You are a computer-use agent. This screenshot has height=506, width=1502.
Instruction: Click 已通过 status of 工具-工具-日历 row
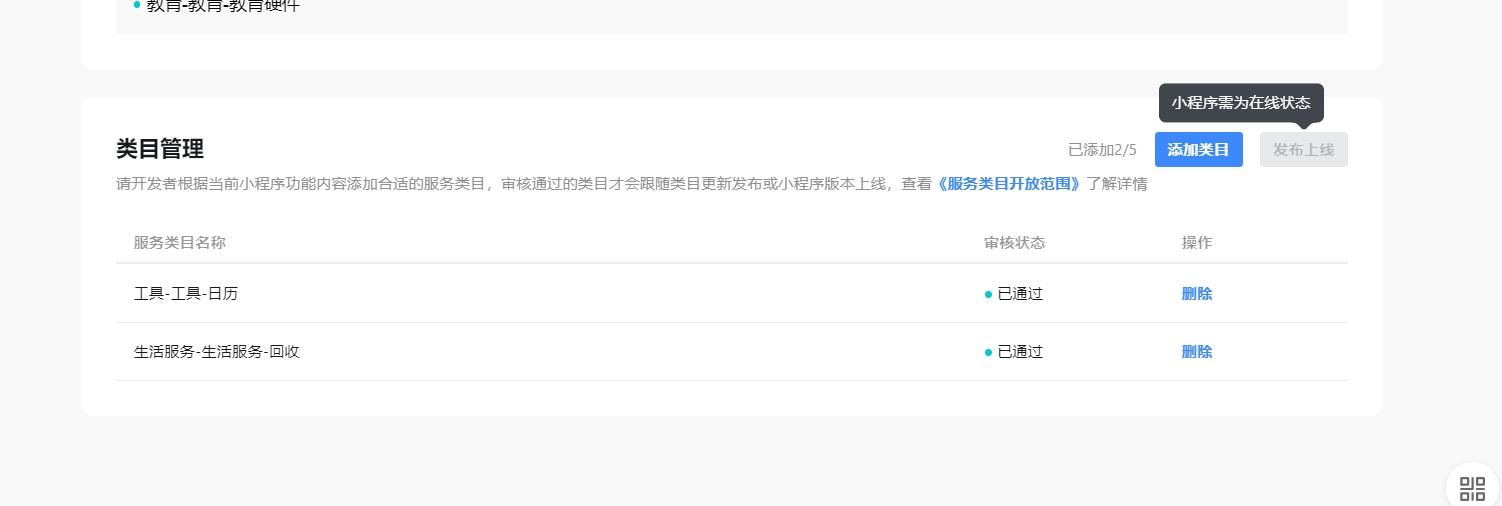click(x=1020, y=294)
